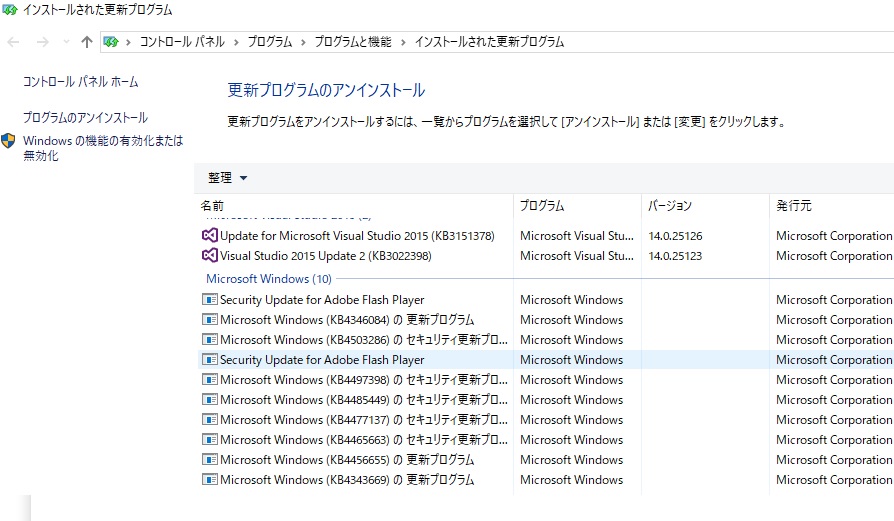The image size is (894, 521).
Task: Expand chevron after コントロール パネル breadcrumb
Action: (x=236, y=42)
